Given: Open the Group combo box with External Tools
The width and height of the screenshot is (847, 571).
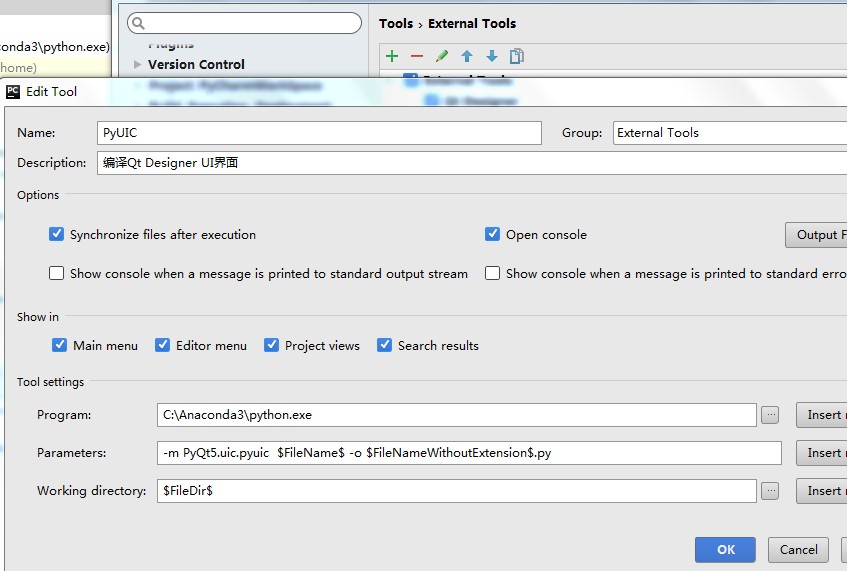Looking at the screenshot, I should click(730, 133).
